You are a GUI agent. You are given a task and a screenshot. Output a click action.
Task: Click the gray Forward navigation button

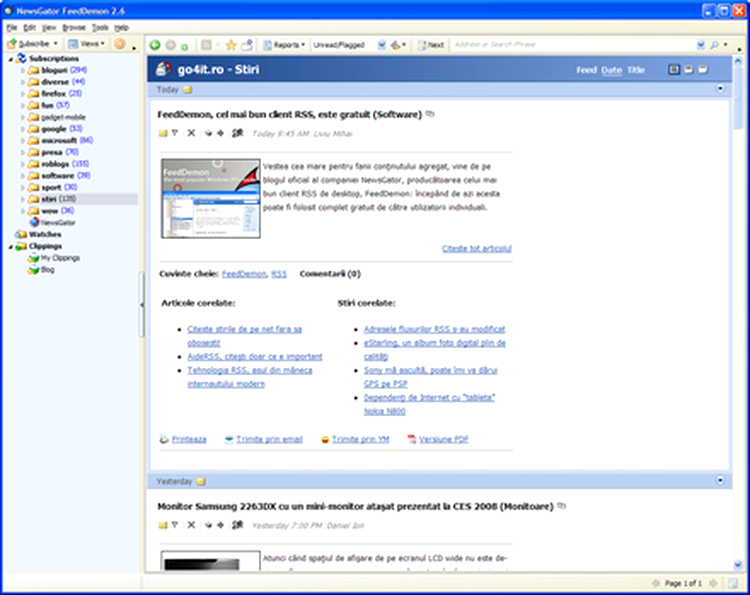click(170, 45)
